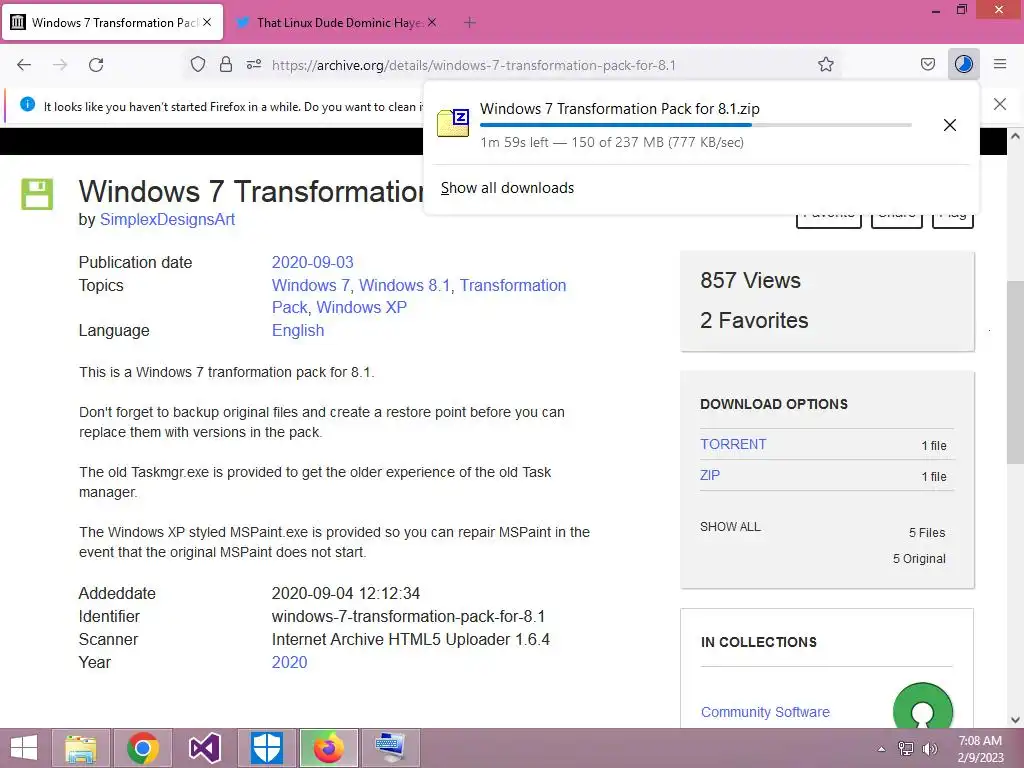Click Internet Archive HTML5 Uploader 1.6.4 text
The width and height of the screenshot is (1024, 768).
tap(411, 639)
